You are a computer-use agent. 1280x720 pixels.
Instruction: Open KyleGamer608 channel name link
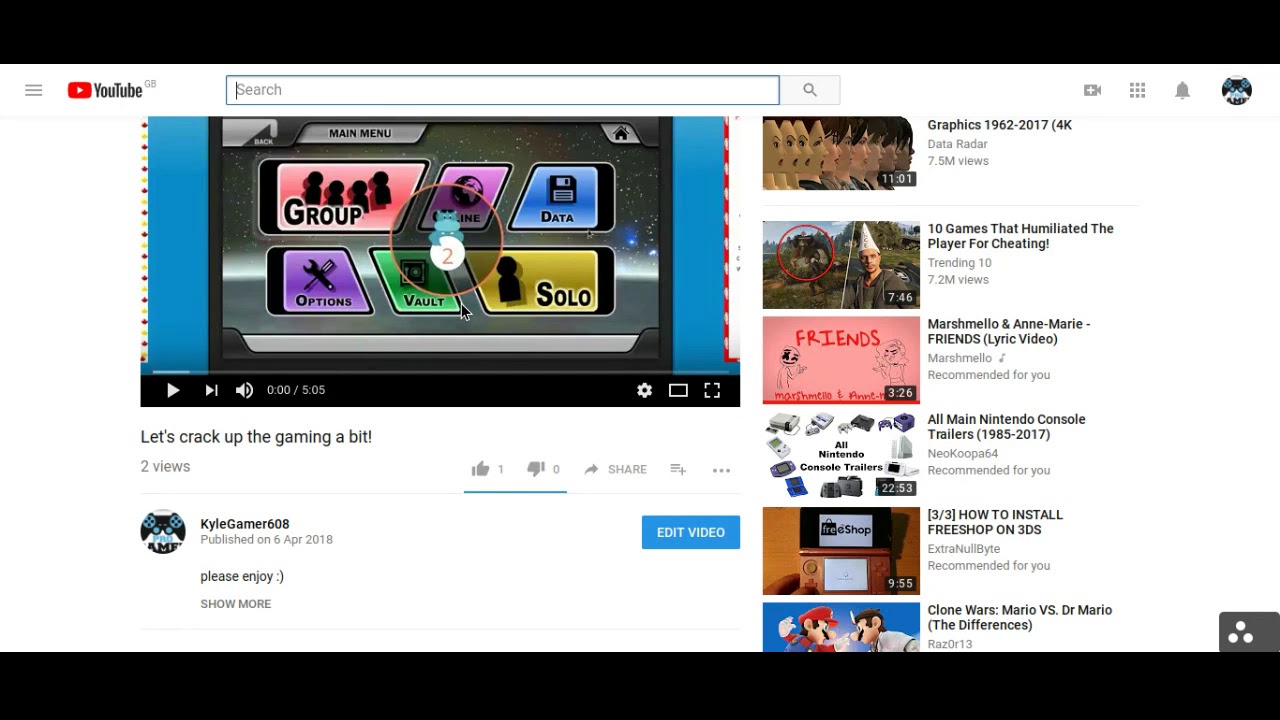(245, 524)
